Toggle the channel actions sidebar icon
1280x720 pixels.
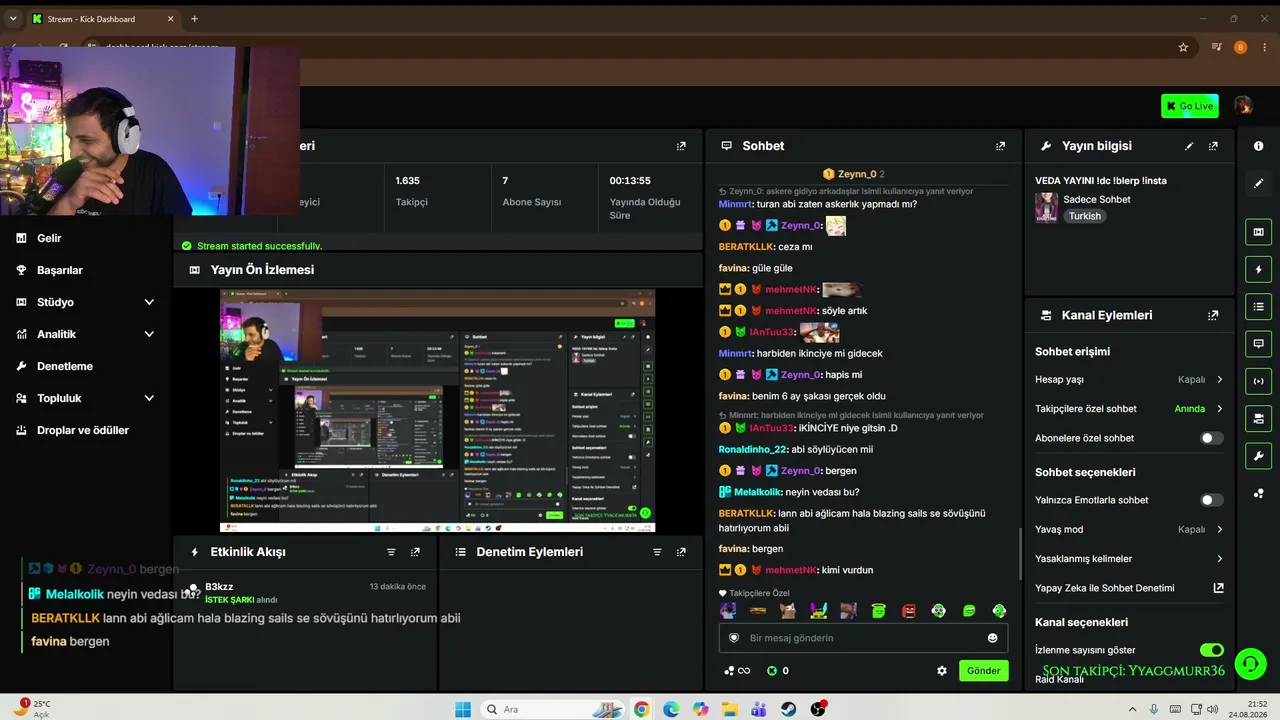1258,418
